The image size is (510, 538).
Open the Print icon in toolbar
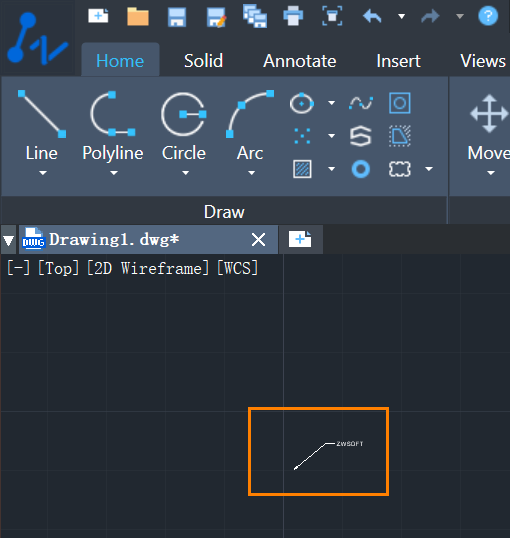click(x=293, y=16)
